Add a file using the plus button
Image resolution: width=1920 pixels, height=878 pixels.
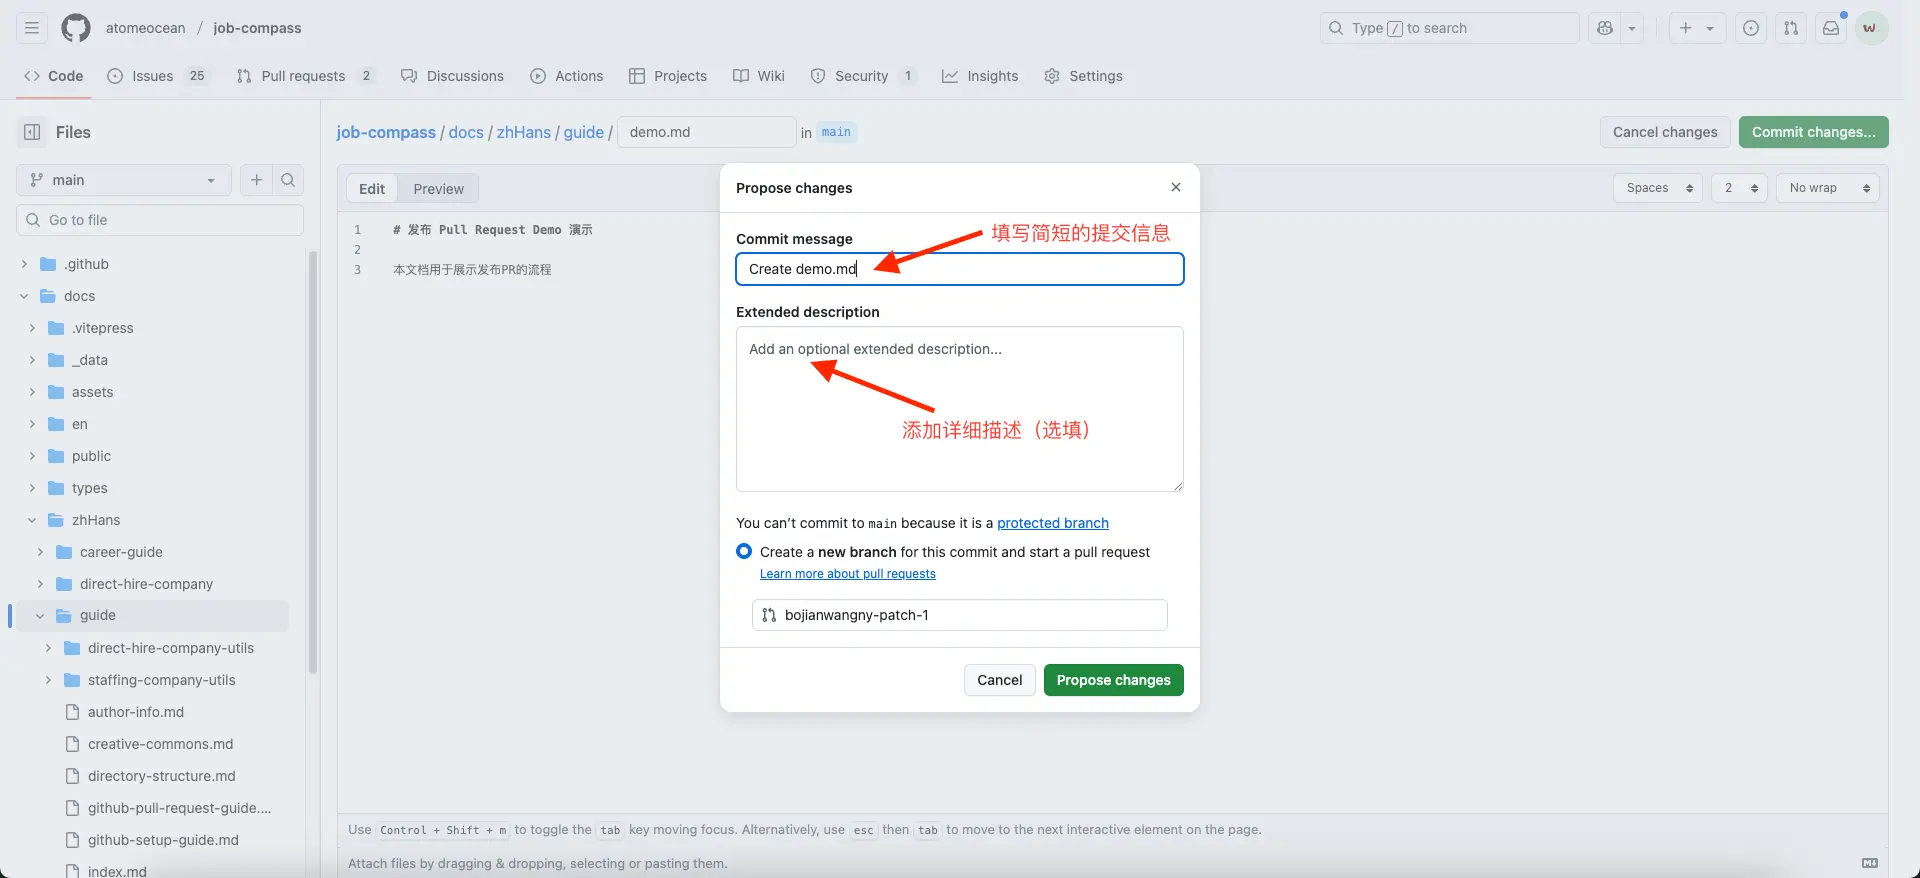(x=257, y=180)
